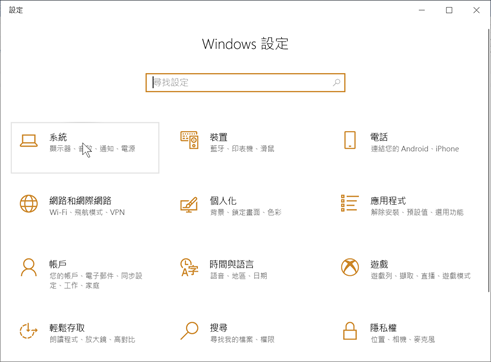The image size is (491, 362).
Task: Open the 遊戲 Xbox icon
Action: click(x=350, y=267)
